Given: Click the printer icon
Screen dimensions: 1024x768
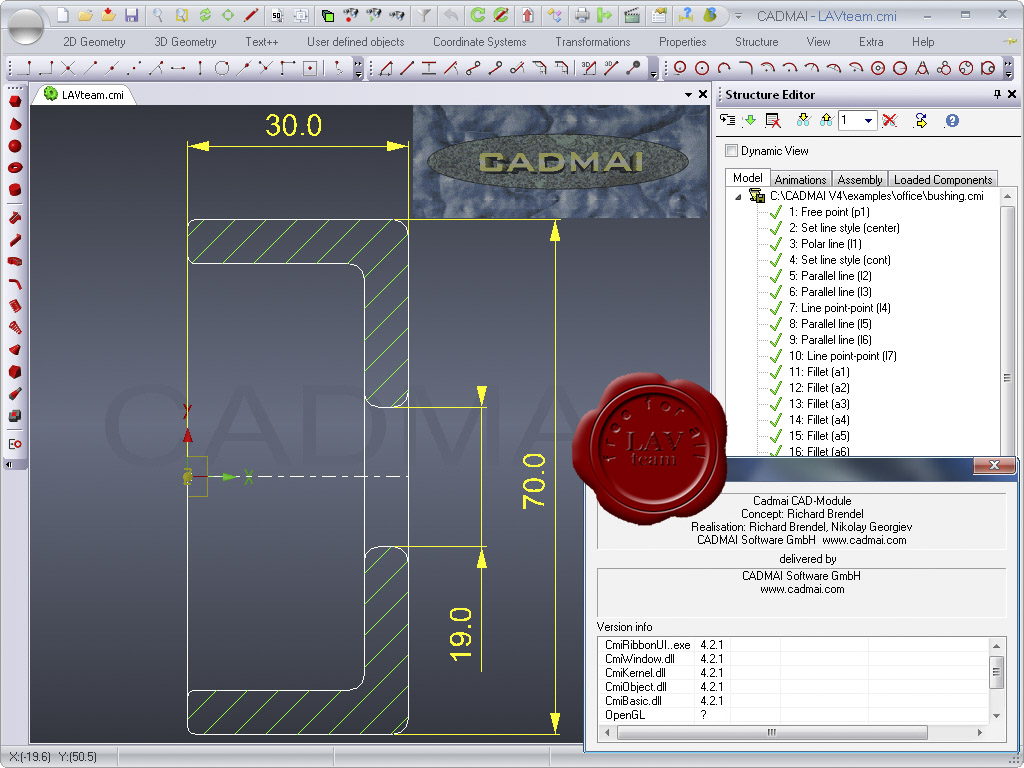Looking at the screenshot, I should [582, 15].
